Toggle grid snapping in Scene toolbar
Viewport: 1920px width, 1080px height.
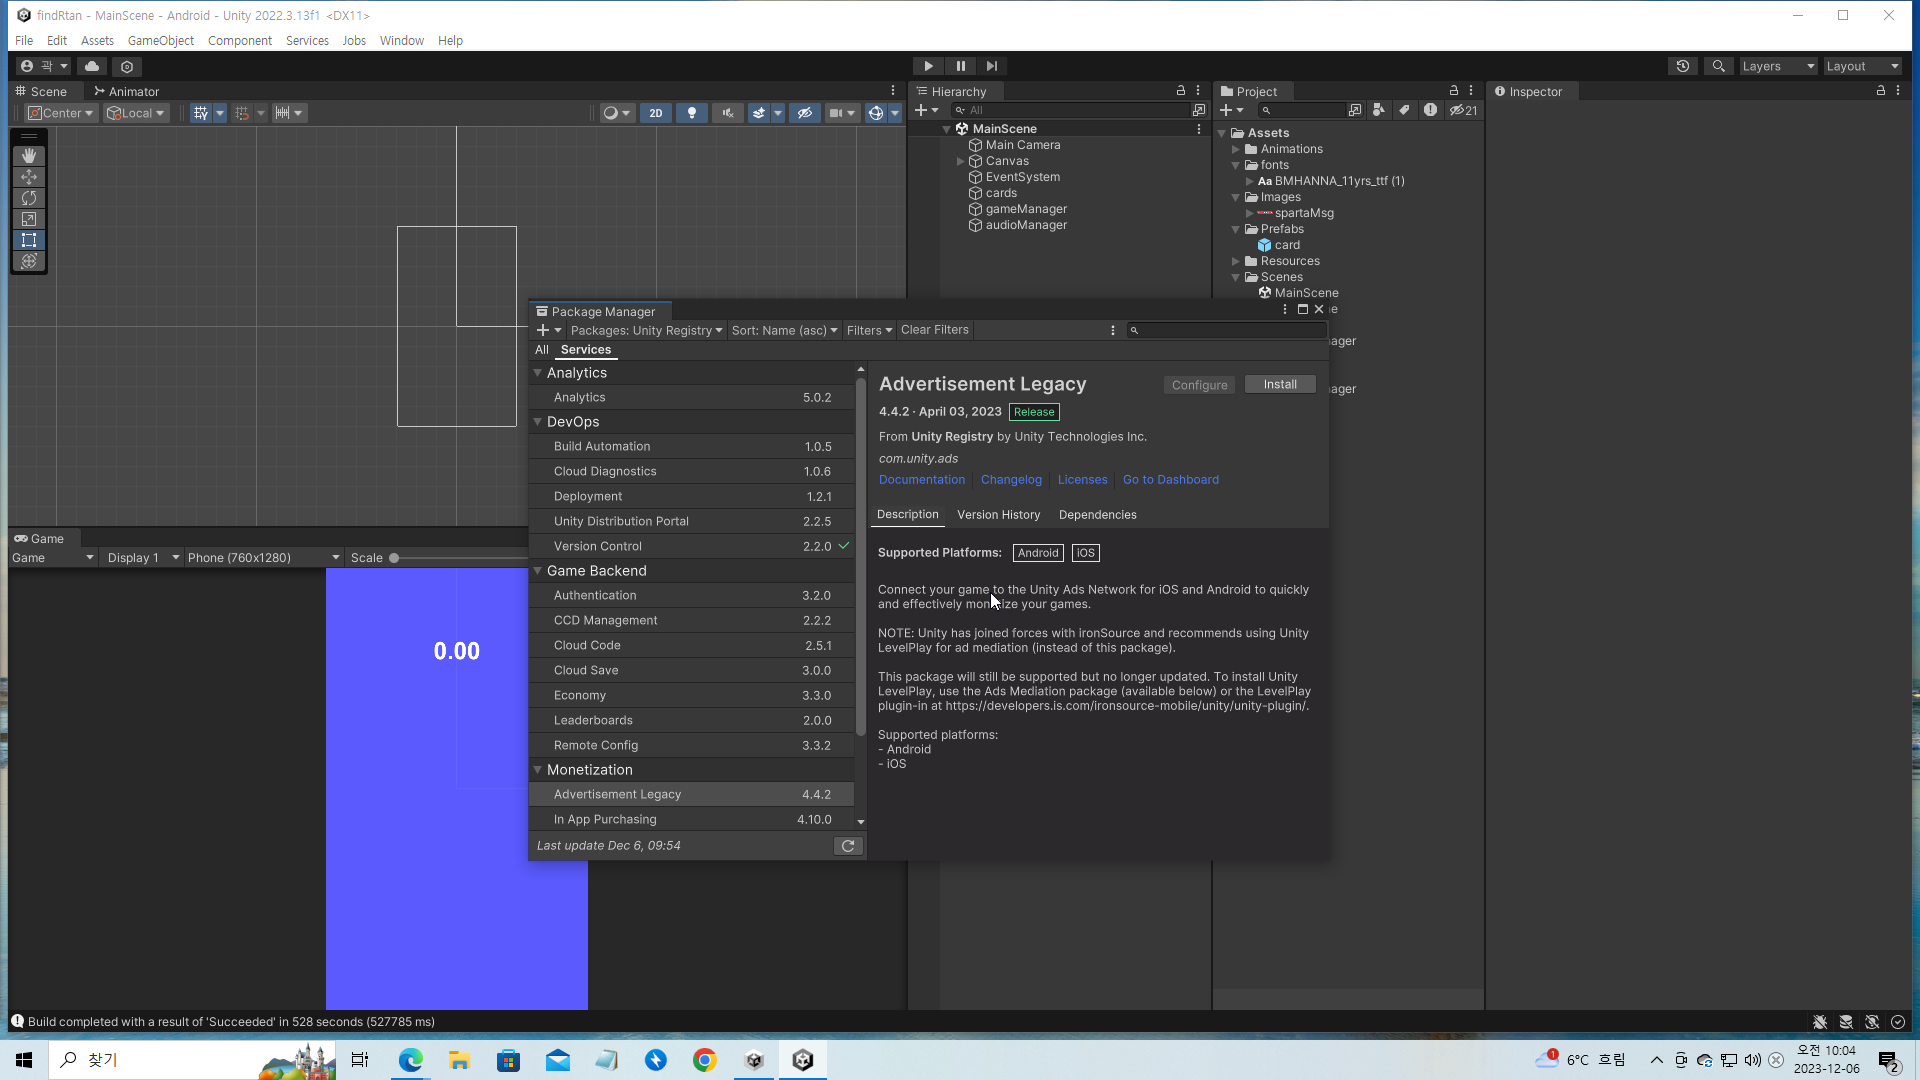coord(242,113)
